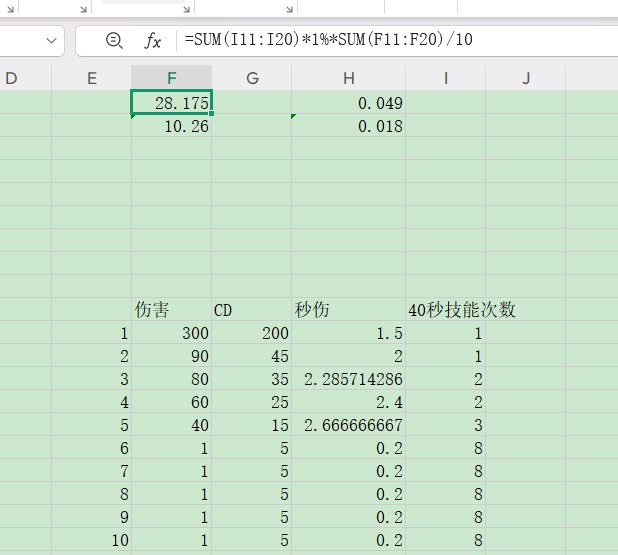The width and height of the screenshot is (618, 555).
Task: Select column J header
Action: 525,78
